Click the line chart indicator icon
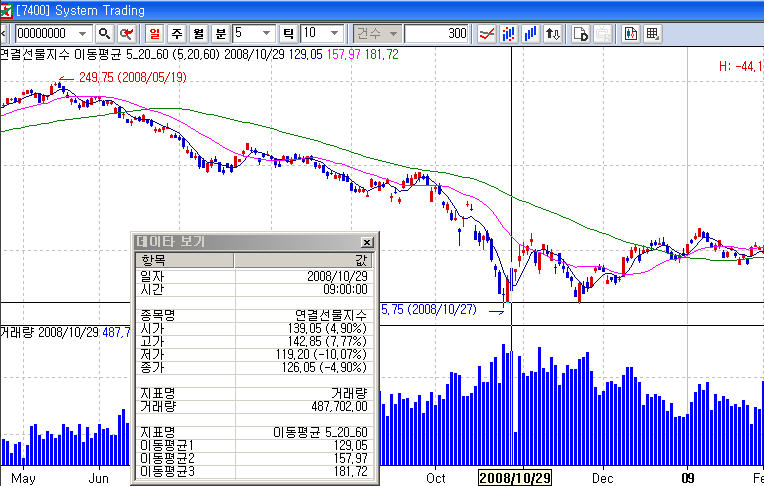The width and height of the screenshot is (764, 486). 487,33
